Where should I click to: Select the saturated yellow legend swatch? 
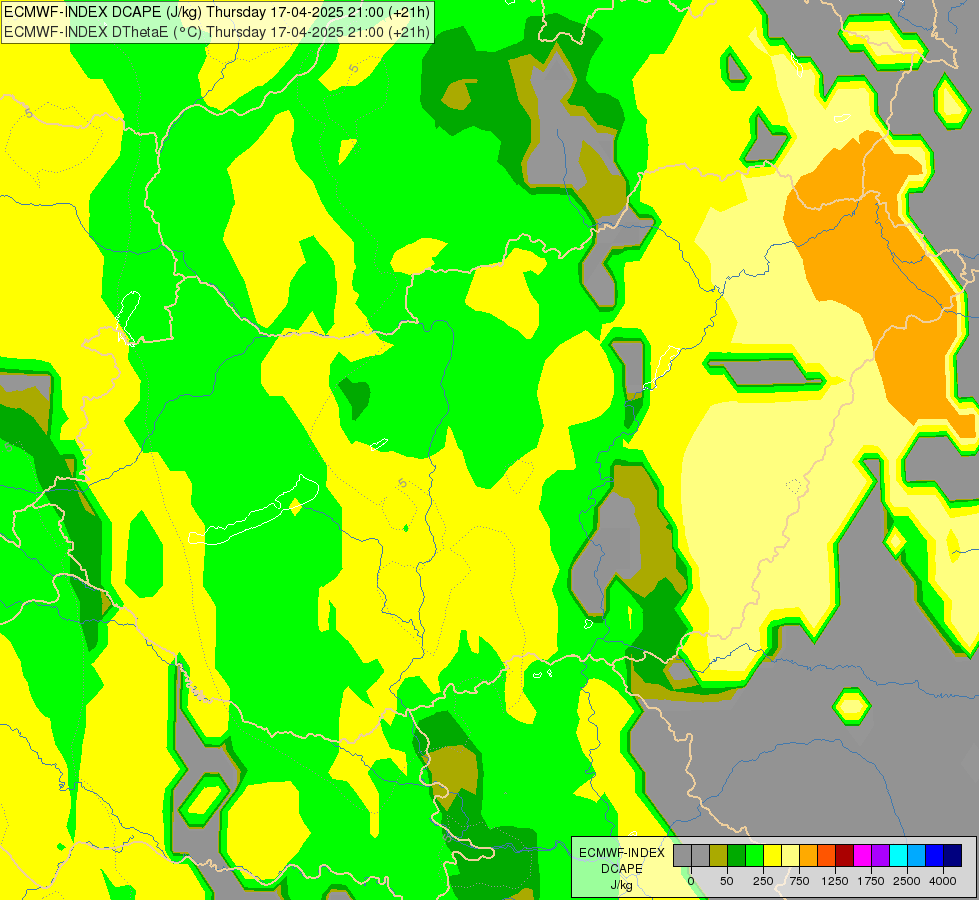[772, 855]
